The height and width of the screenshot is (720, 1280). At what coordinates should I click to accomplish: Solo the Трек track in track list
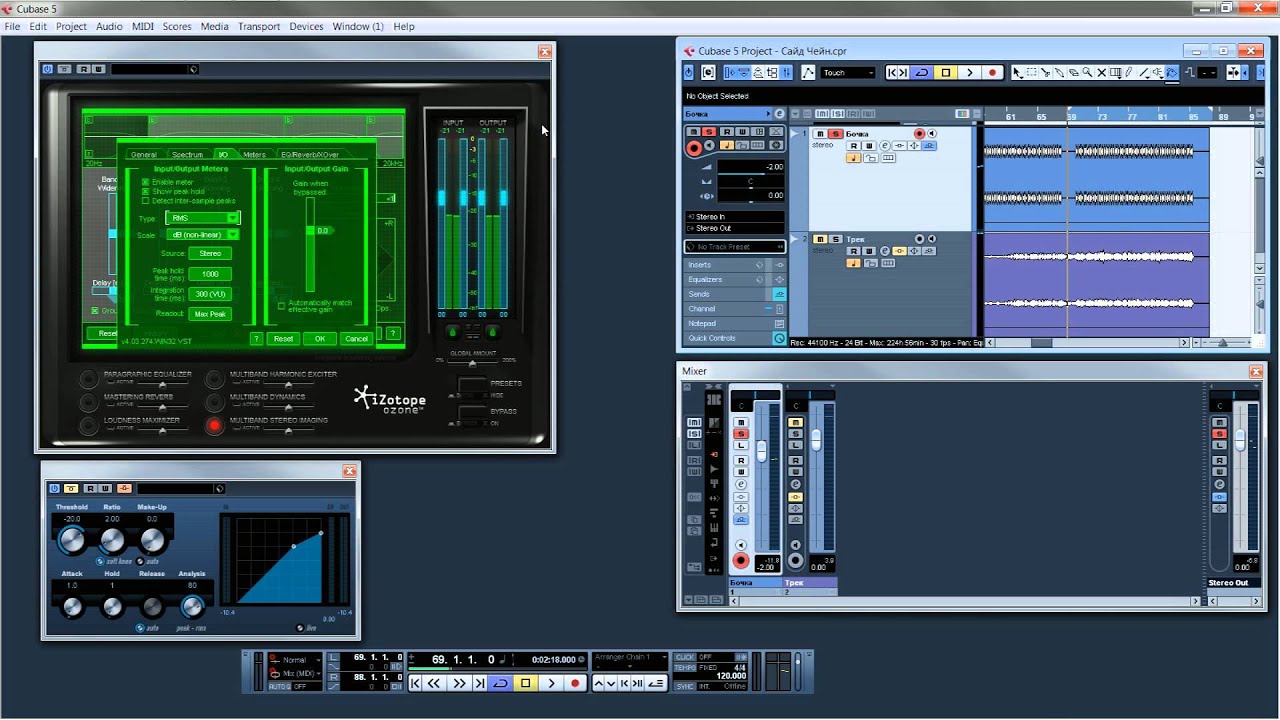(x=834, y=239)
